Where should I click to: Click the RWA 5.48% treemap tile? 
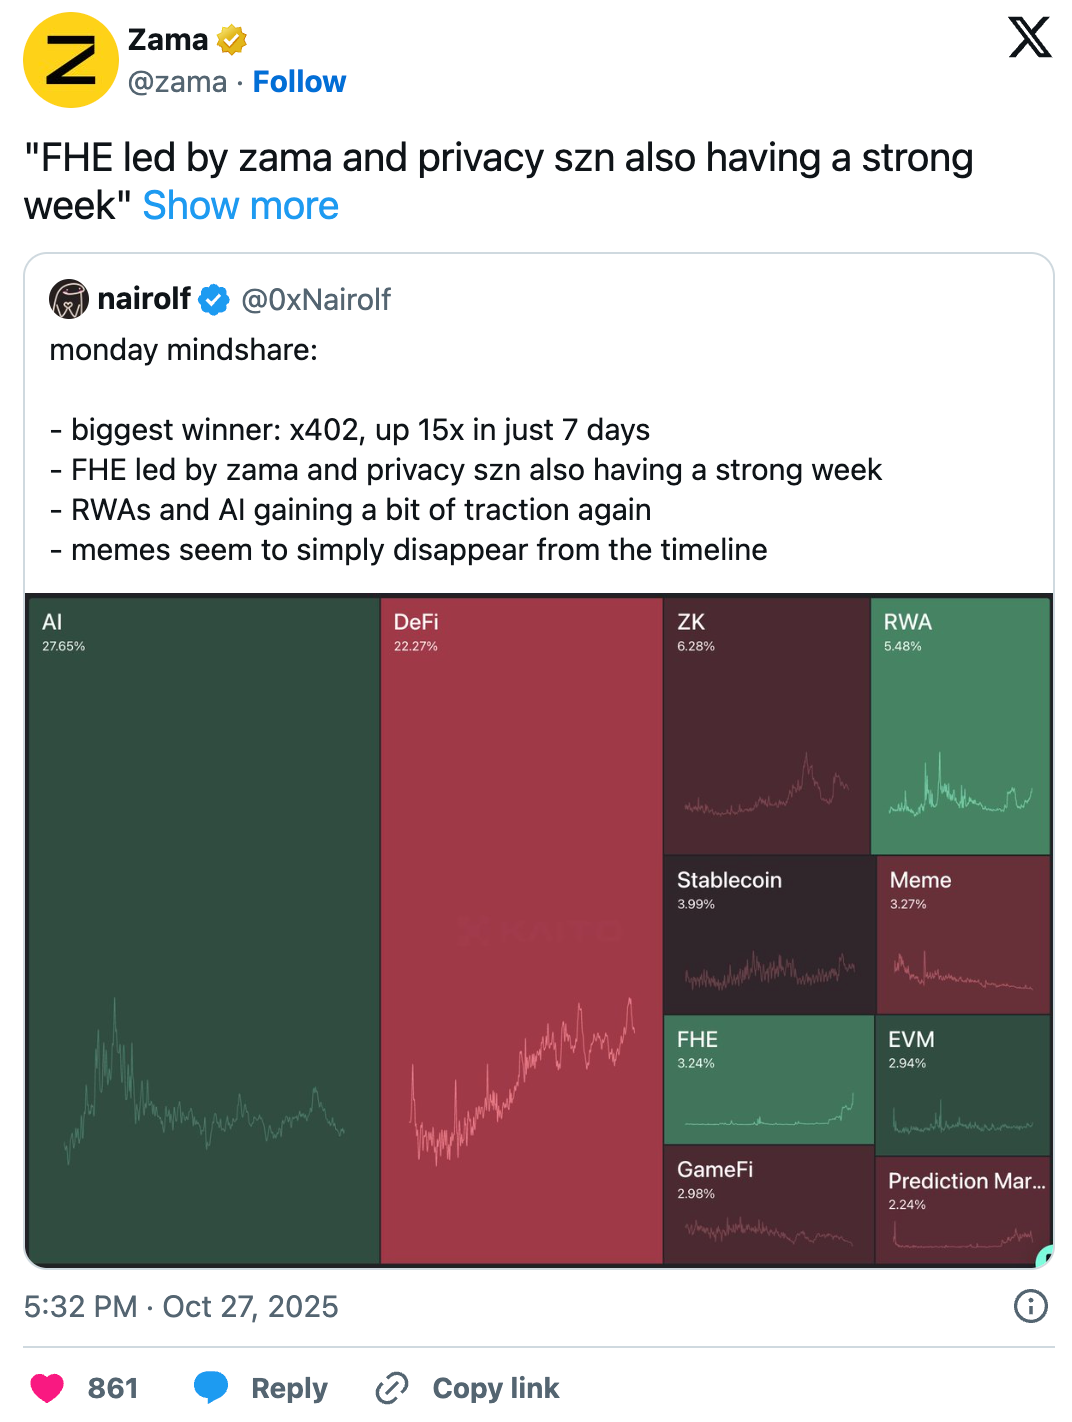tap(960, 725)
